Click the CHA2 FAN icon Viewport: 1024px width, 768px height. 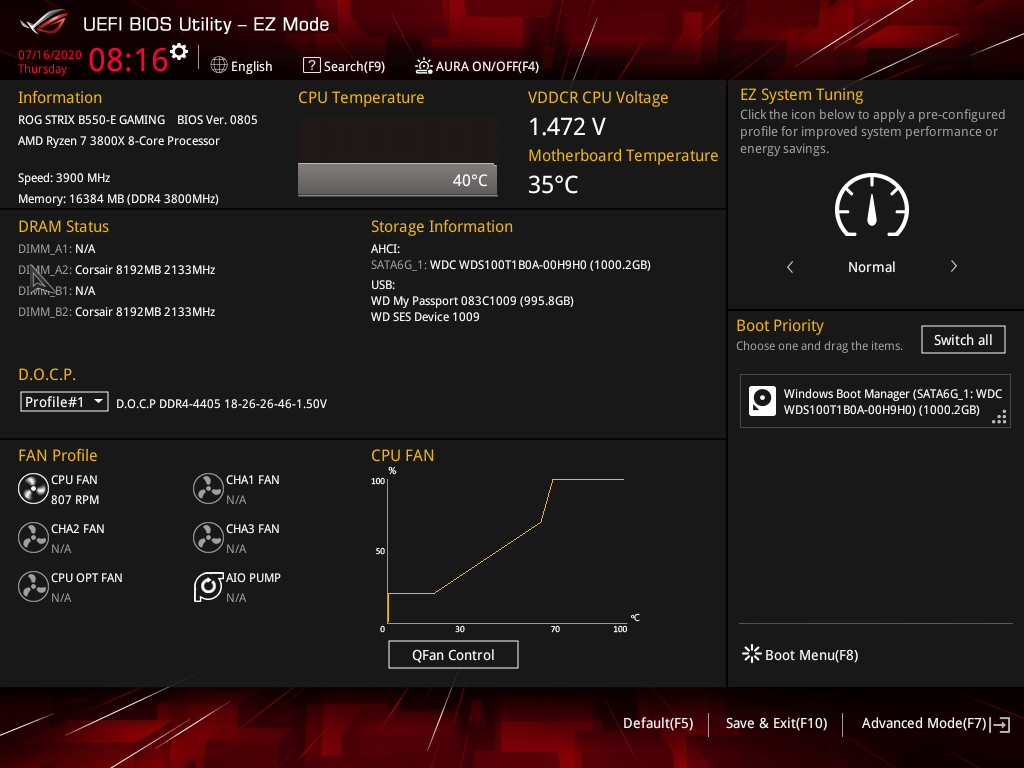(33, 537)
